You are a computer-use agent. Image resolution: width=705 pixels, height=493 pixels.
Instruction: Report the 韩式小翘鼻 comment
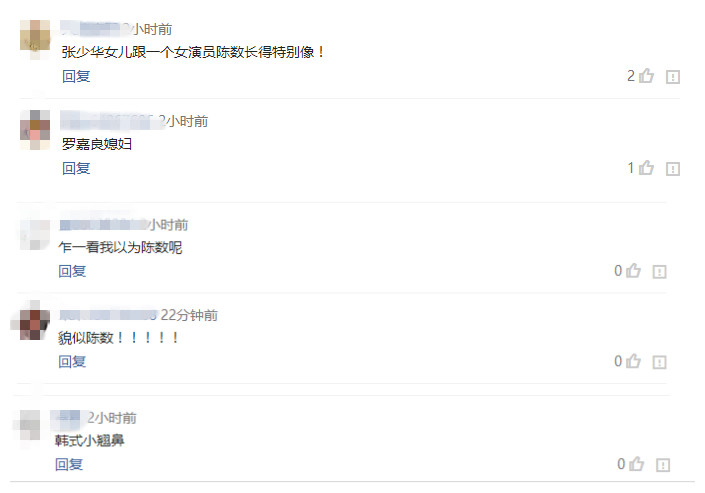click(663, 465)
